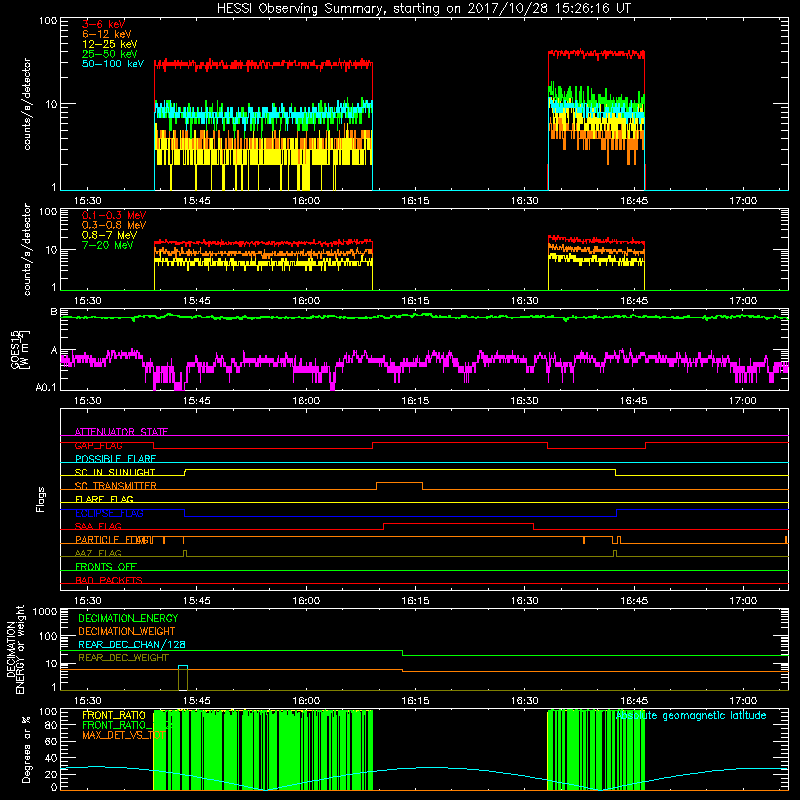Screen dimensions: 800x800
Task: Click the ATTENUATOR_STATE flag label
Action: point(121,432)
